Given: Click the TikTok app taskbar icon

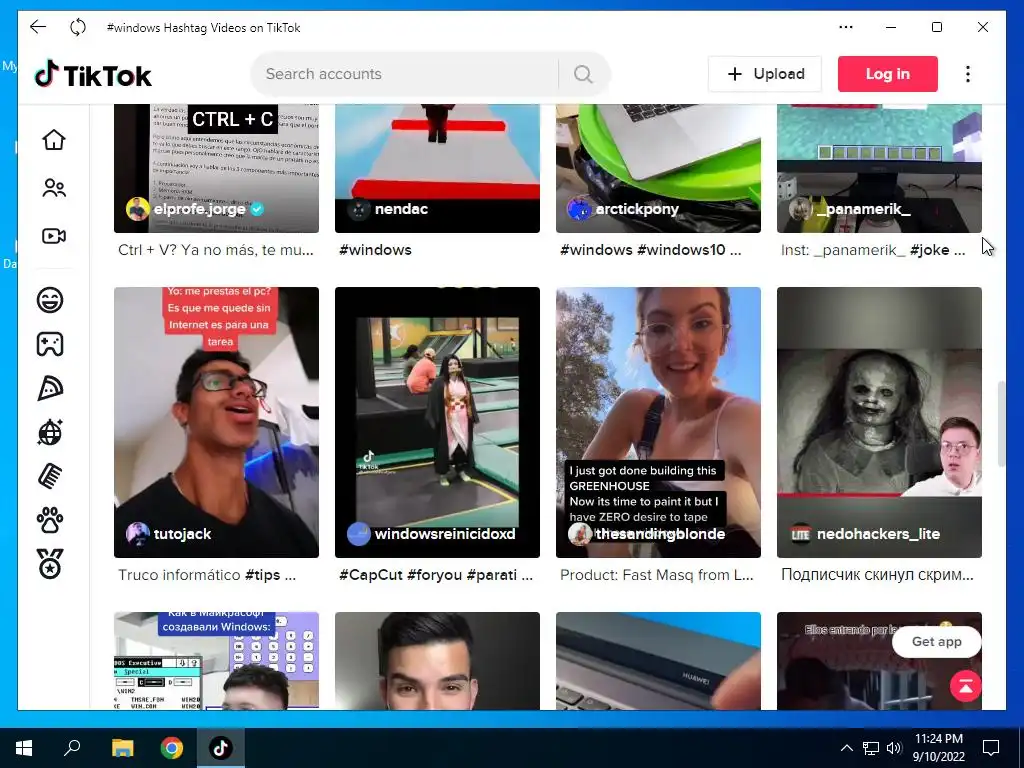Looking at the screenshot, I should 221,748.
